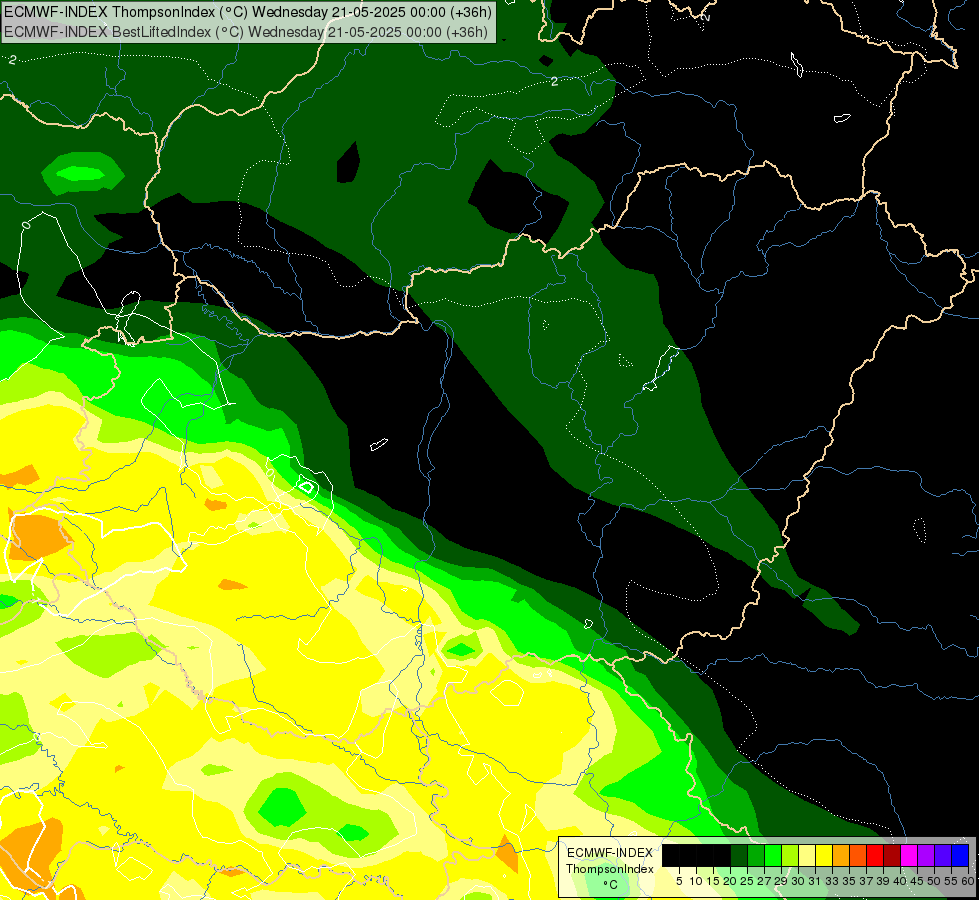Screen dimensions: 979x900
Task: Click legend scale value 31
Action: (815, 881)
